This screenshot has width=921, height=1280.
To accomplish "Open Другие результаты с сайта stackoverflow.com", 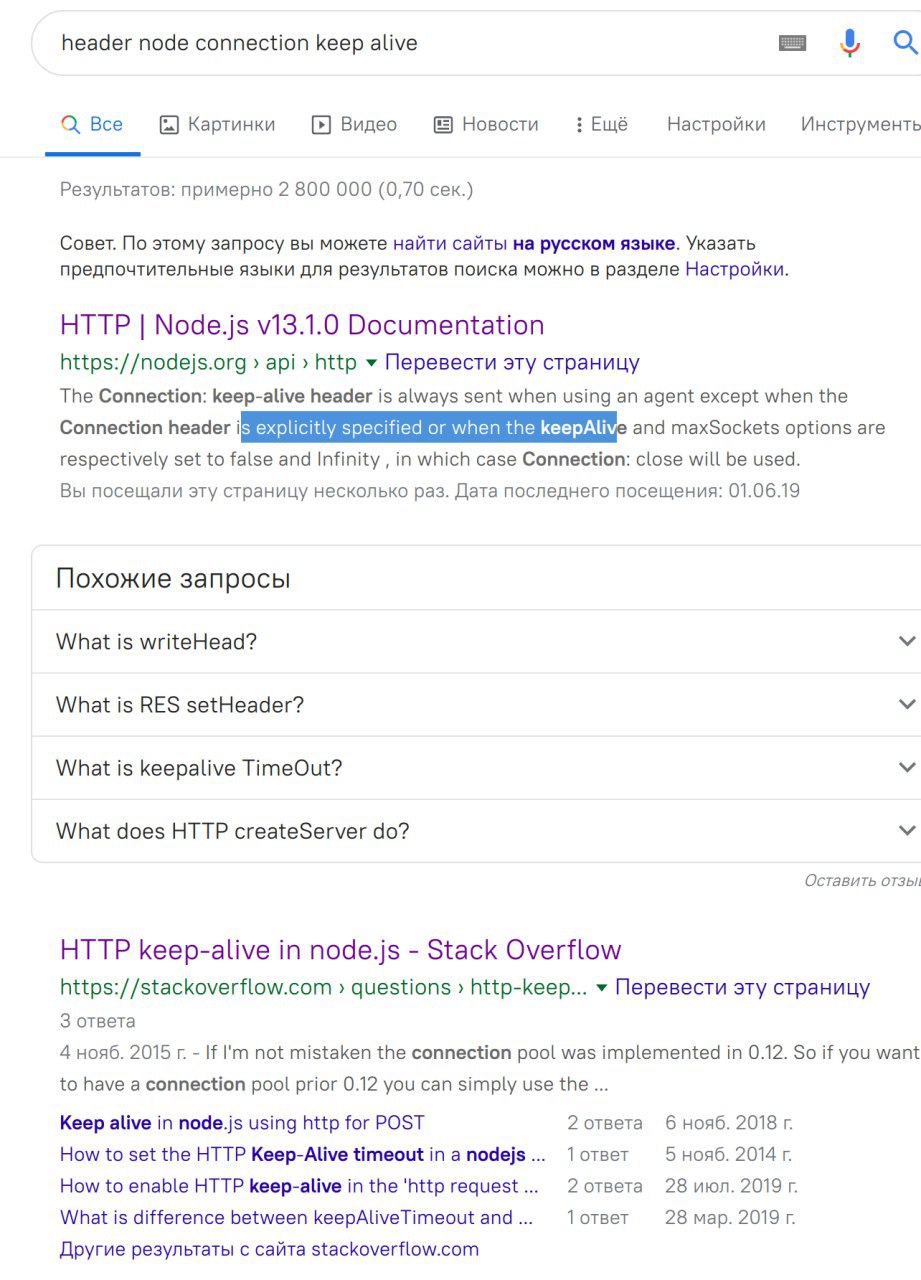I will [x=269, y=1249].
